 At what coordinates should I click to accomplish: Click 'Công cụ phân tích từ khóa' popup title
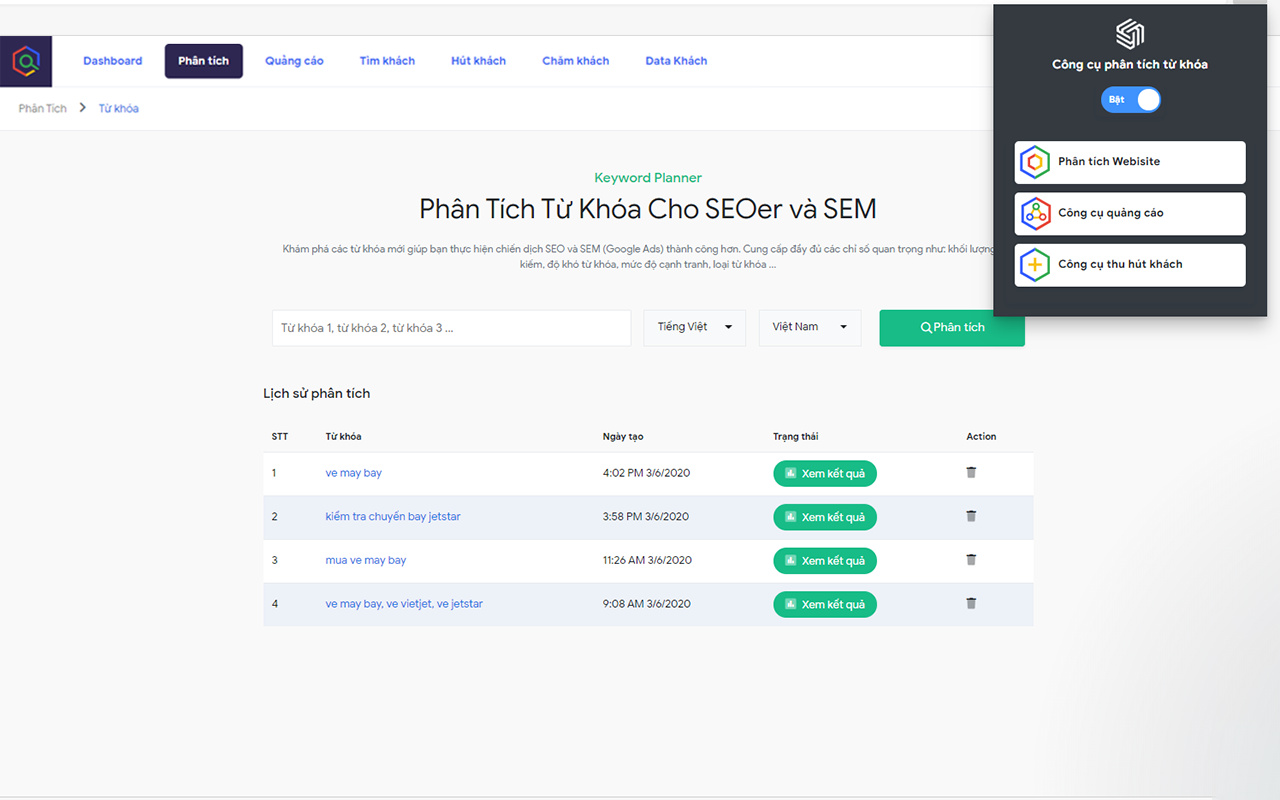1130,65
